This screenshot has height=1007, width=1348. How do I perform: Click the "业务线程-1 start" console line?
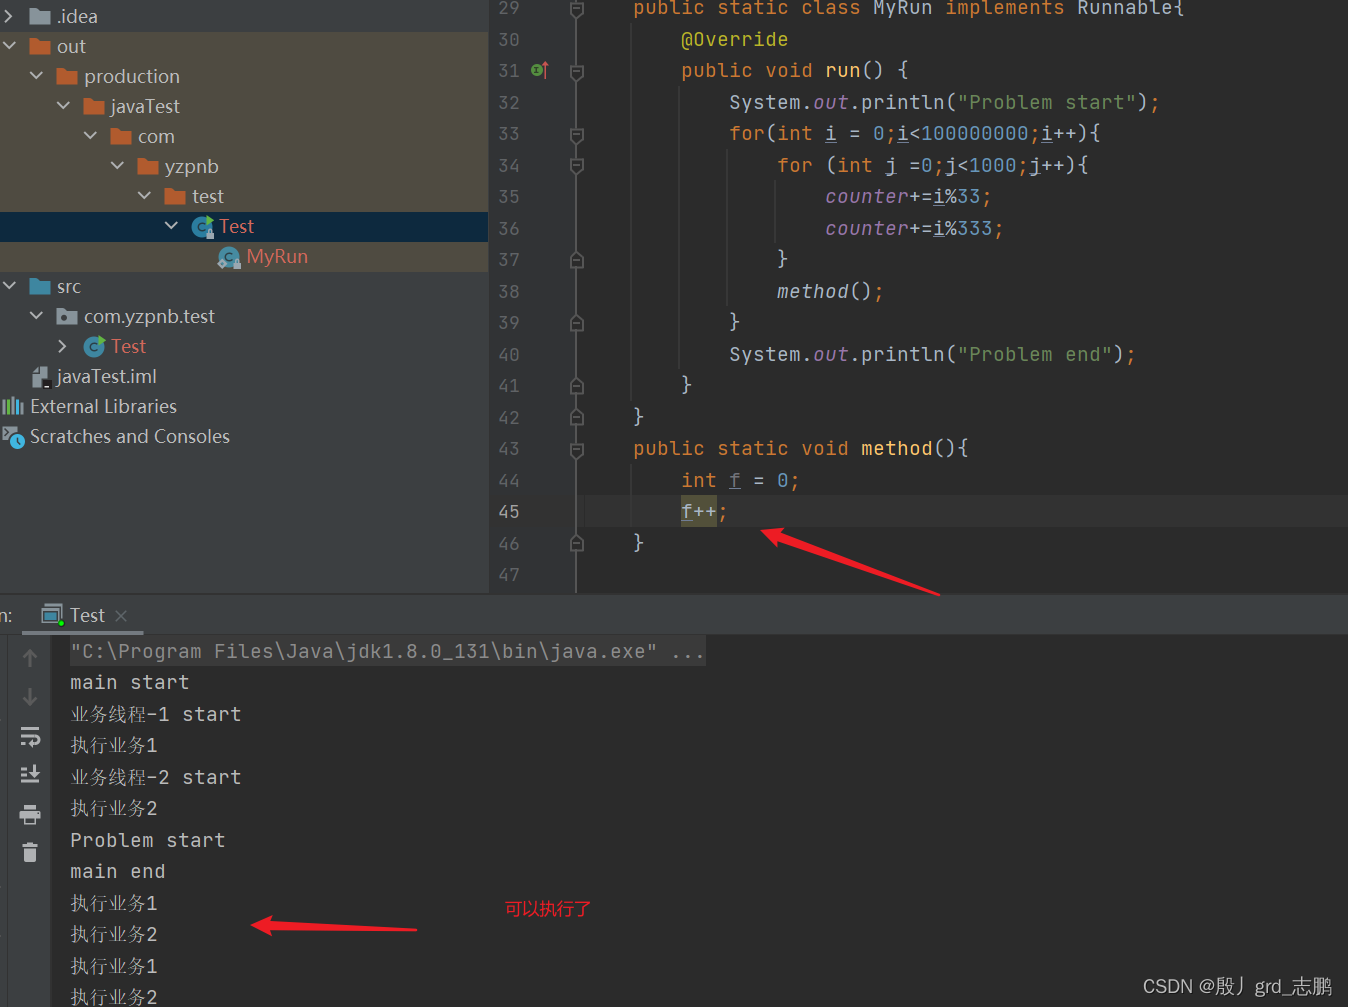pos(155,714)
